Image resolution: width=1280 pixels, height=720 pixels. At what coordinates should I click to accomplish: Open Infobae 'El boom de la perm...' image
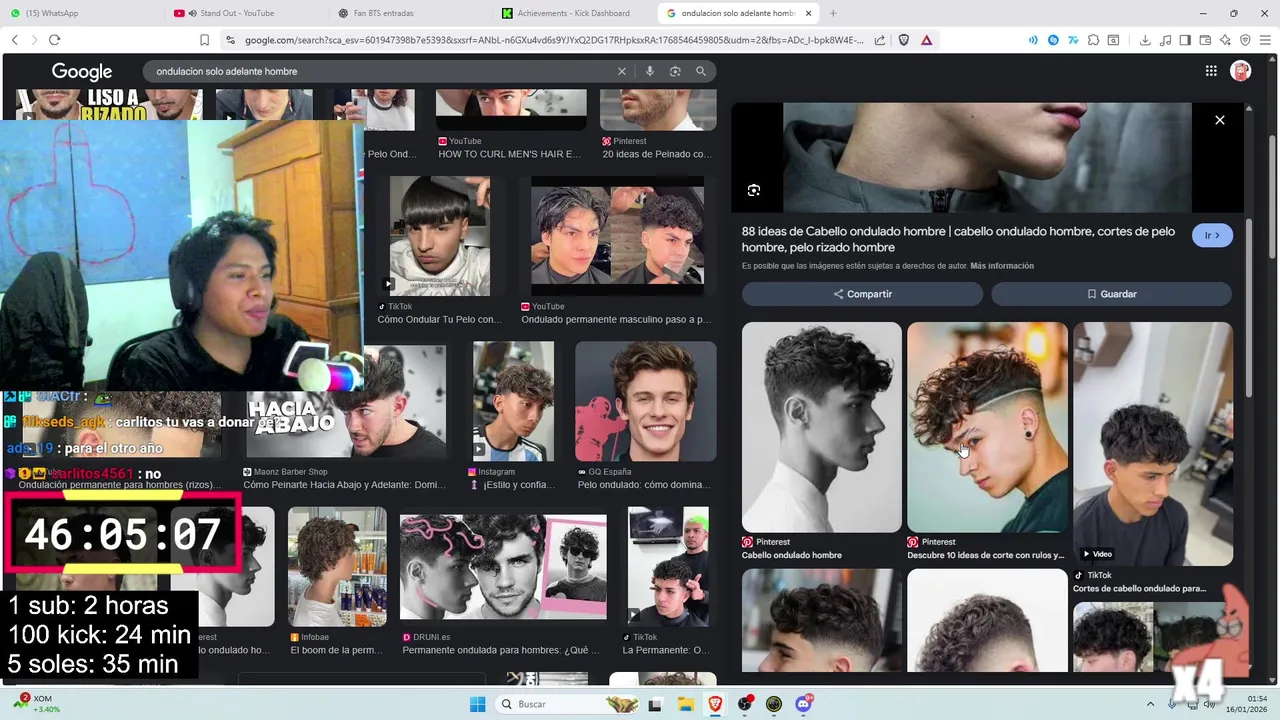point(337,567)
